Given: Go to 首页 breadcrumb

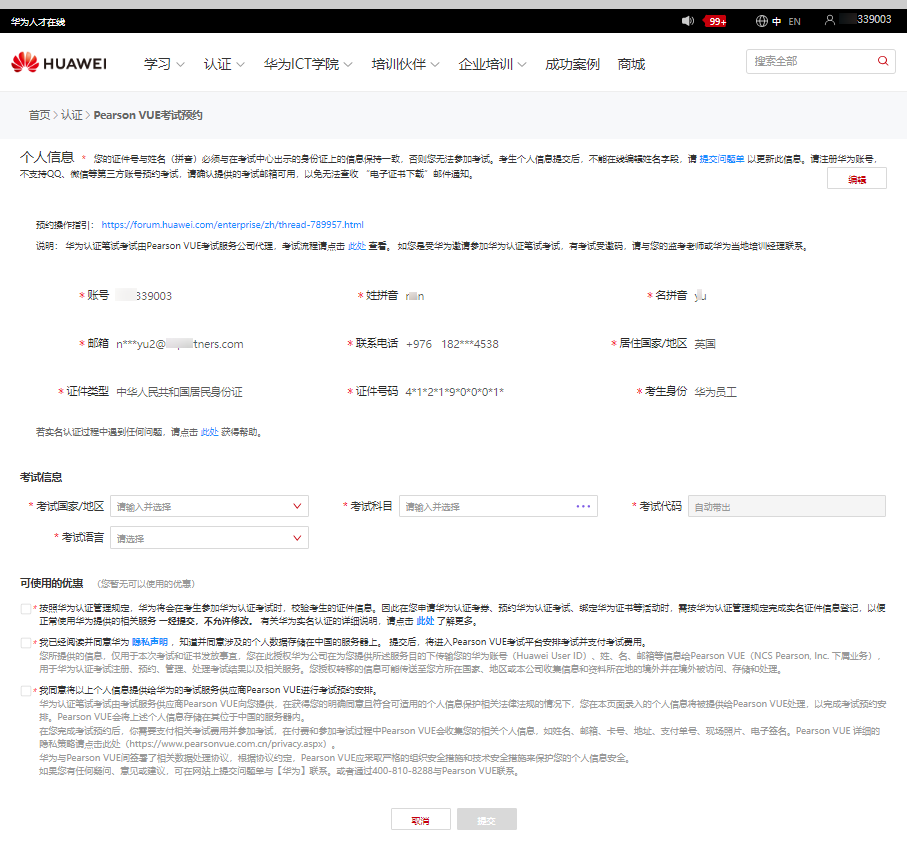Looking at the screenshot, I should [x=39, y=115].
